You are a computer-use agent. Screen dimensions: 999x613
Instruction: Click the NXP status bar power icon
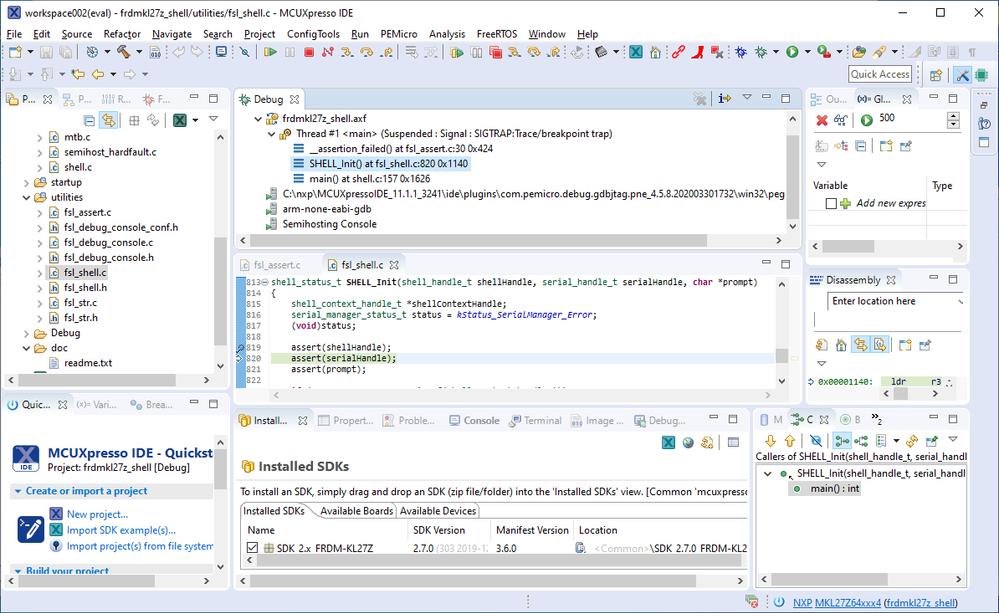point(779,602)
